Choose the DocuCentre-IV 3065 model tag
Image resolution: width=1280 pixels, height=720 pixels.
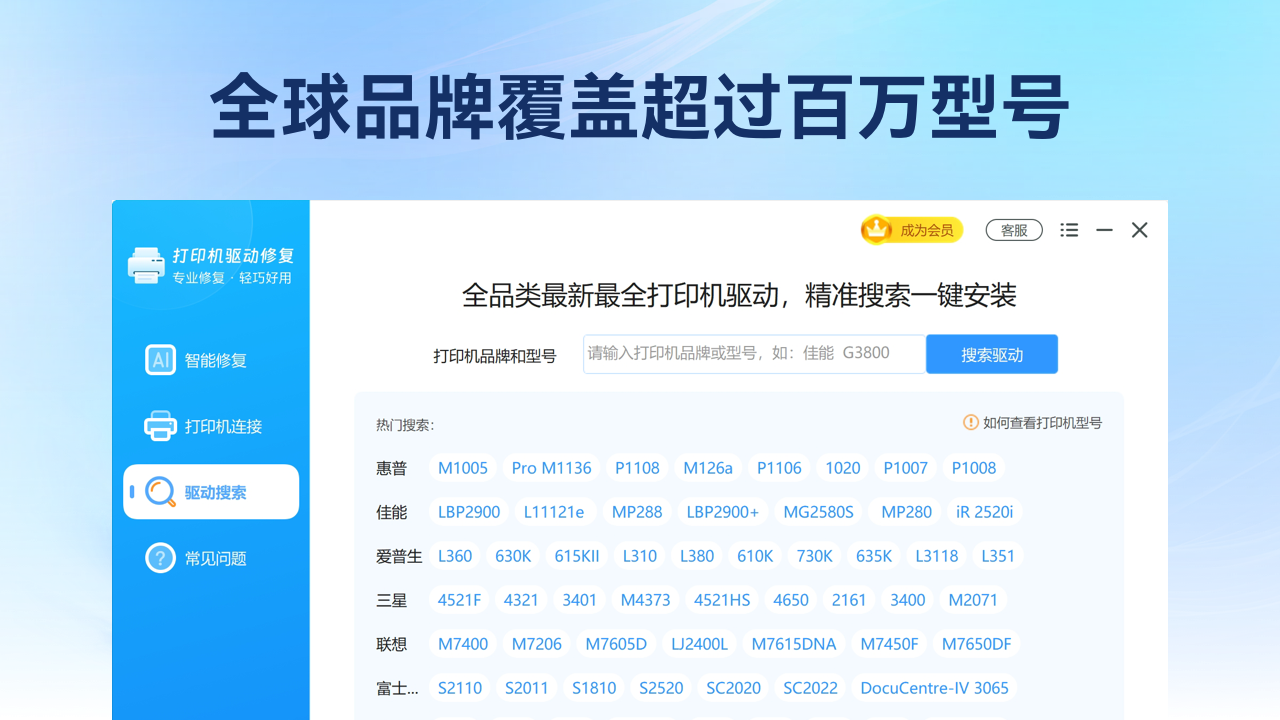click(x=933, y=687)
